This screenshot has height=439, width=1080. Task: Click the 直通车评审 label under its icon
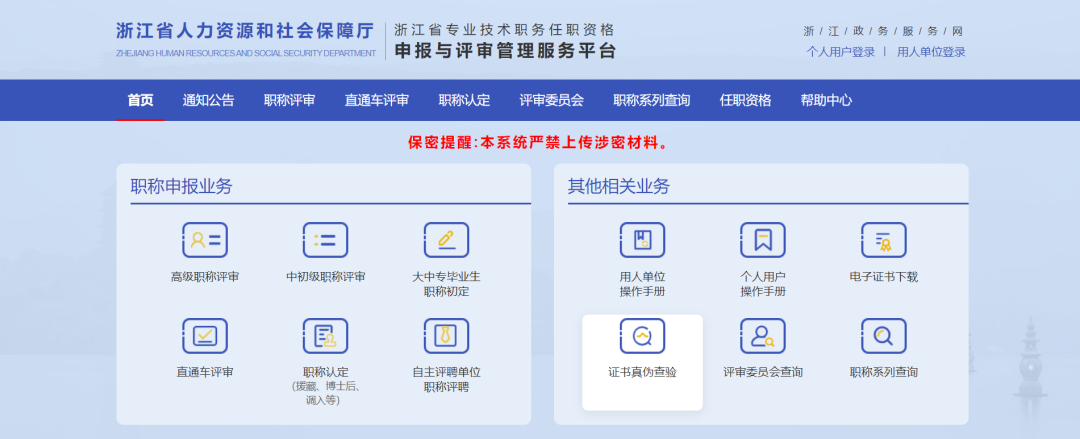pos(205,372)
